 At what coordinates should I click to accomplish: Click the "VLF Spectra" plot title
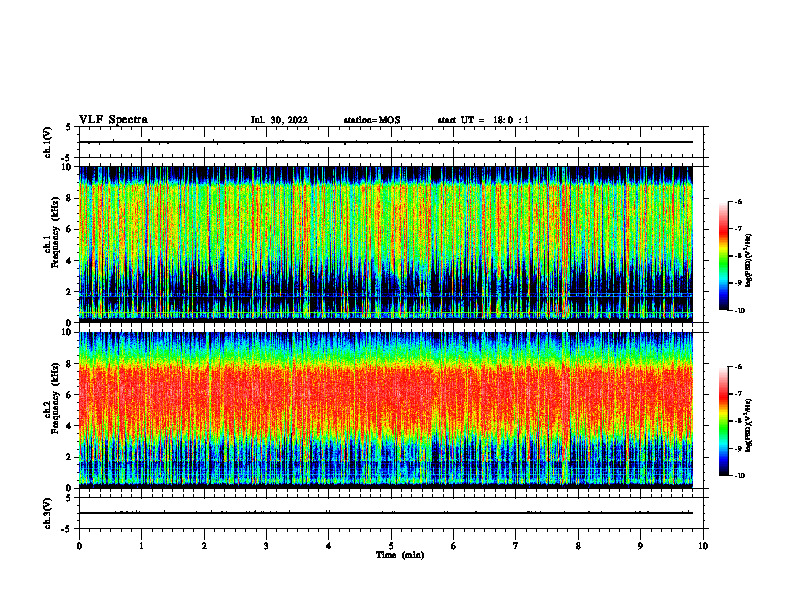click(113, 120)
